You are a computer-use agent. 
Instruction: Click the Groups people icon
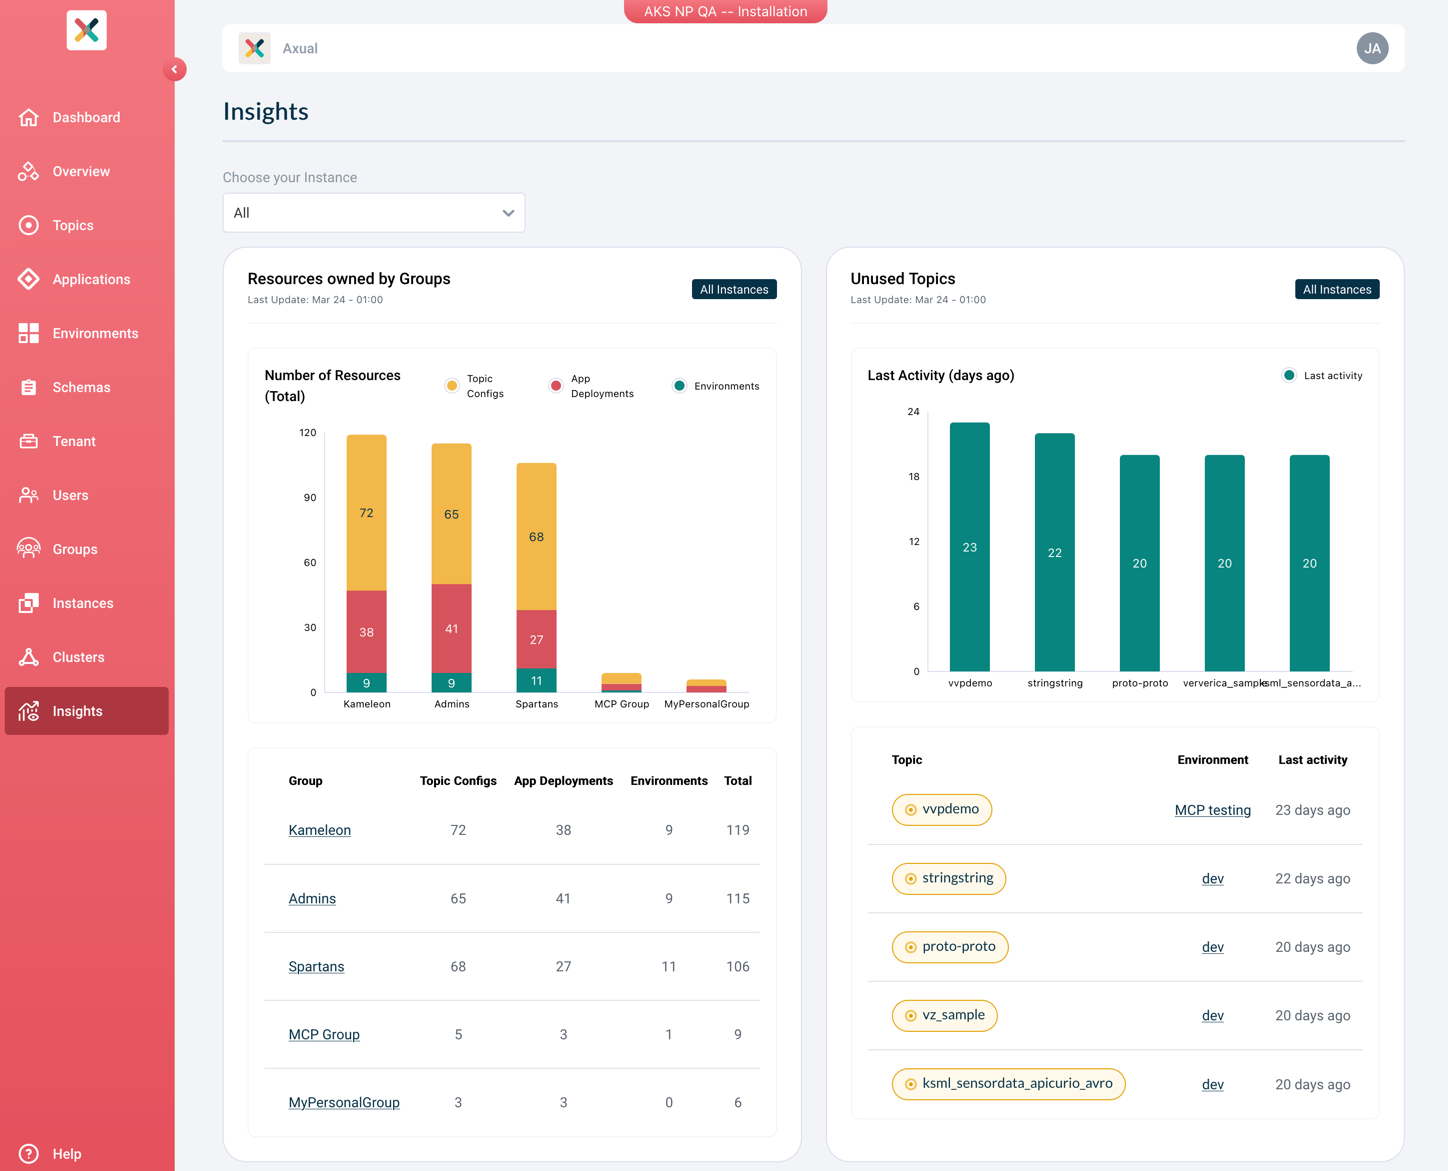(x=28, y=549)
